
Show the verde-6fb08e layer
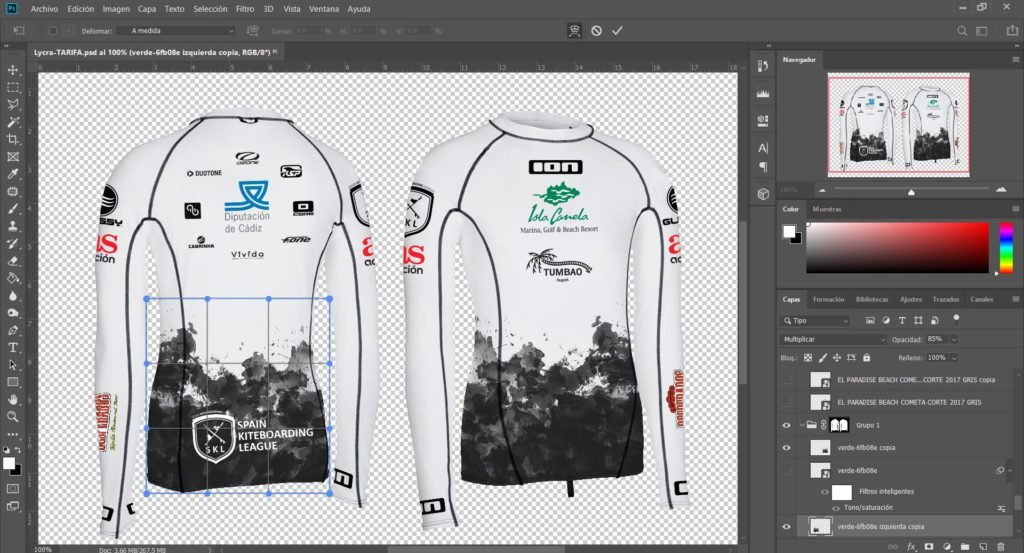[x=786, y=470]
